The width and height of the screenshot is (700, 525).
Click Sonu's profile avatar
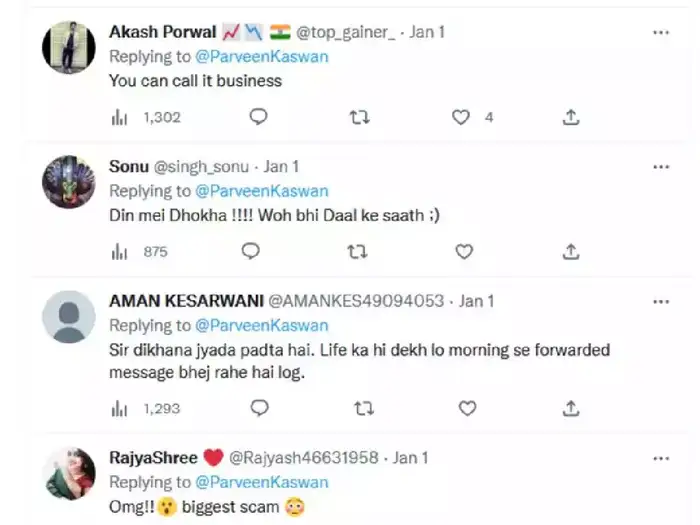[69, 182]
